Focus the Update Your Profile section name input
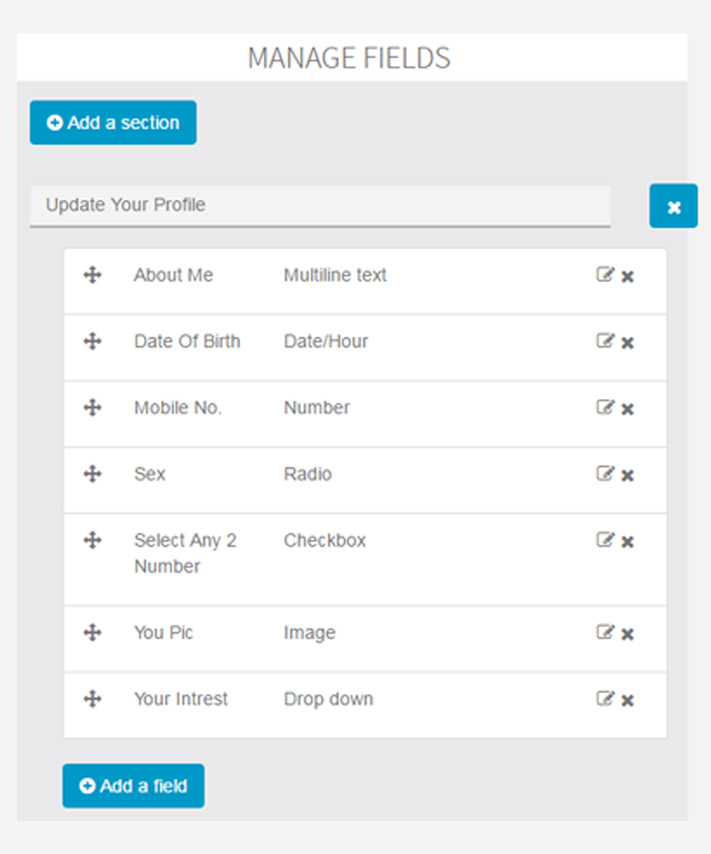711x854 pixels. pyautogui.click(x=320, y=206)
